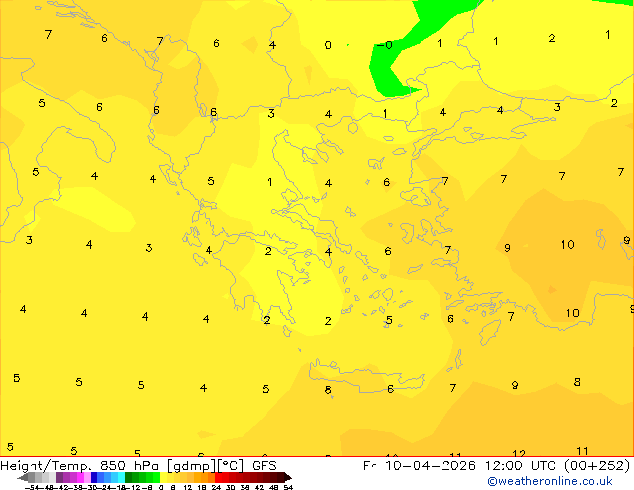Click the '-54' legend scale label

(x=32, y=487)
